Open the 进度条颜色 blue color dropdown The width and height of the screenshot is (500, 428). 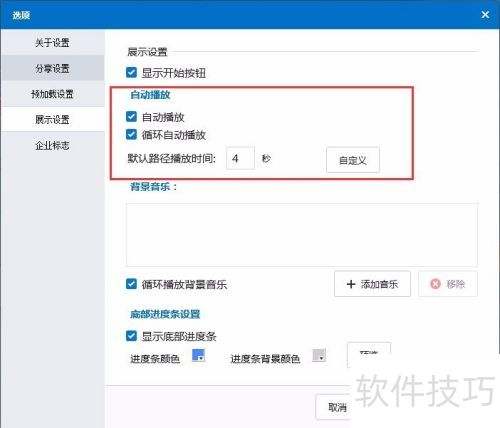pyautogui.click(x=198, y=355)
